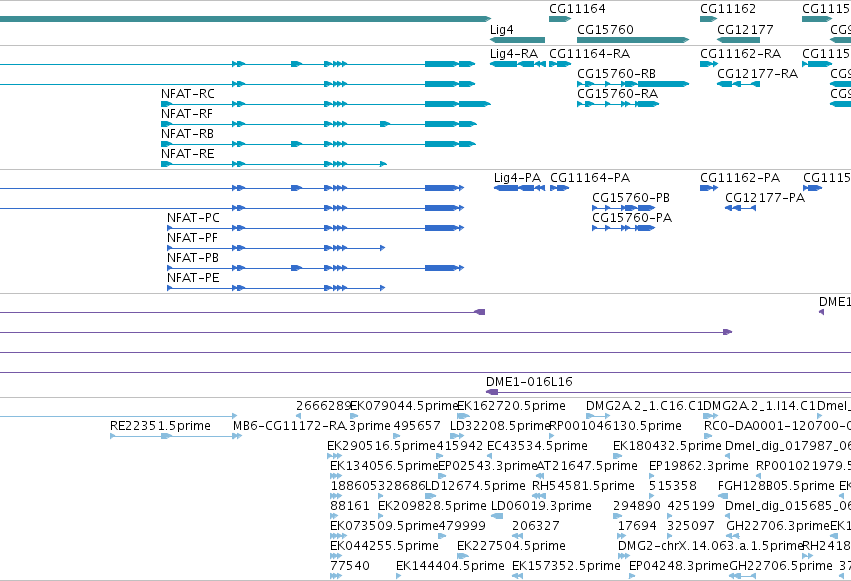Select the NFAT-RB transcript label

tap(187, 133)
